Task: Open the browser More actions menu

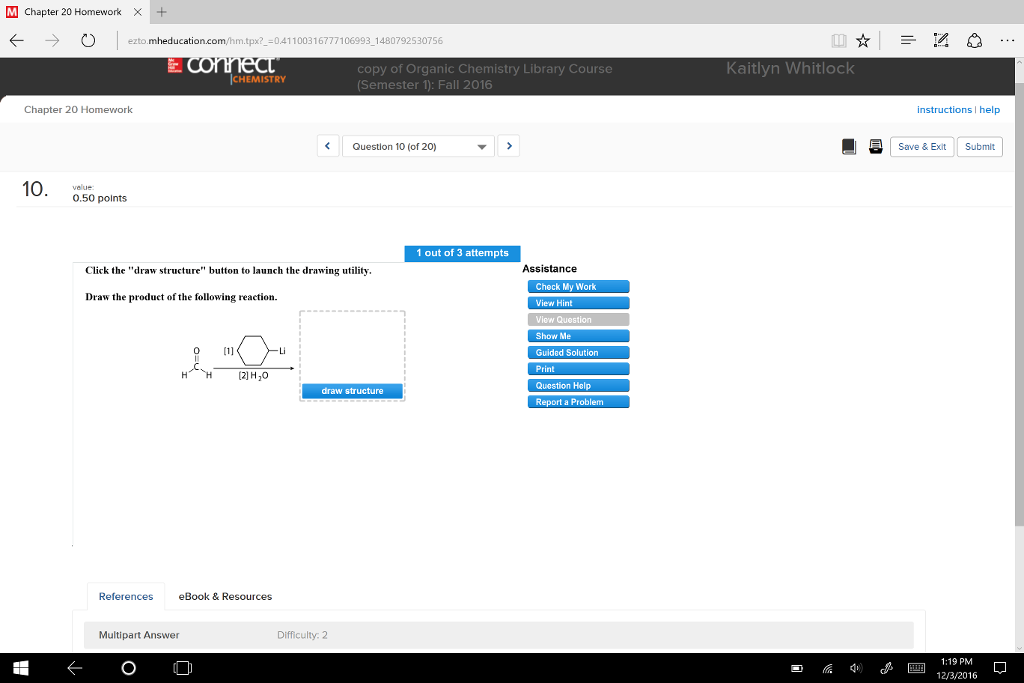Action: tap(1007, 40)
